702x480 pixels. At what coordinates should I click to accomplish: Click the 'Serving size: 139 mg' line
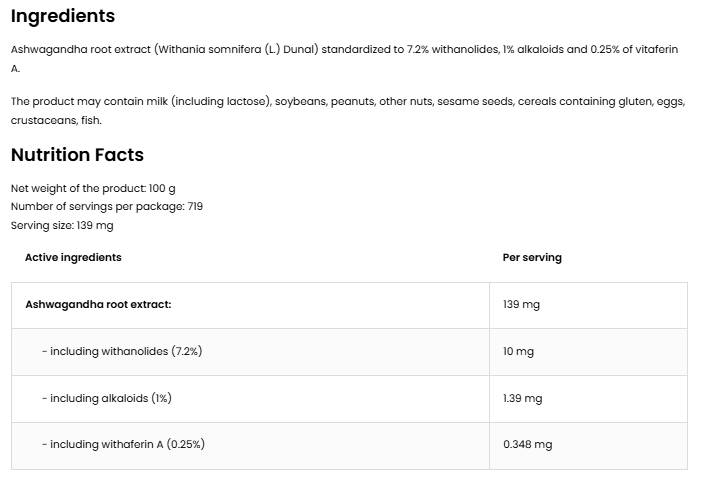tap(62, 225)
